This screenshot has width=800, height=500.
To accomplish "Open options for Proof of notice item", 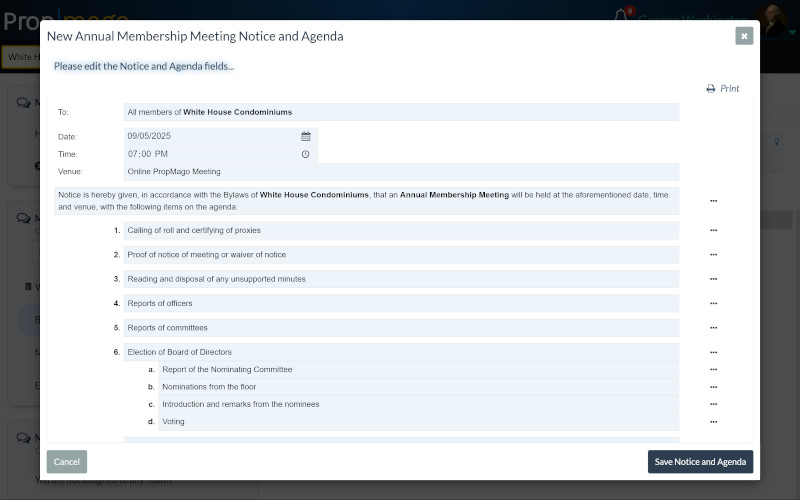I will point(713,255).
